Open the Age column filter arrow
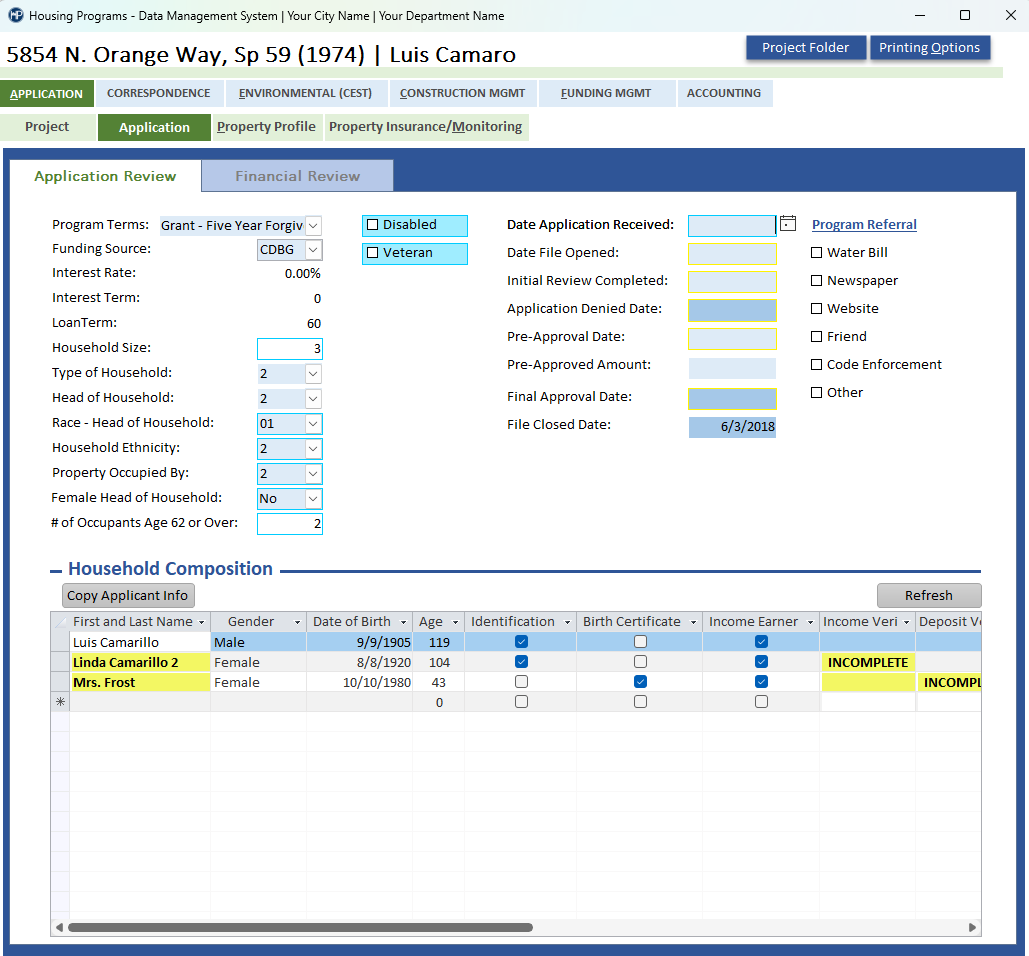The image size is (1029, 956). click(x=455, y=622)
